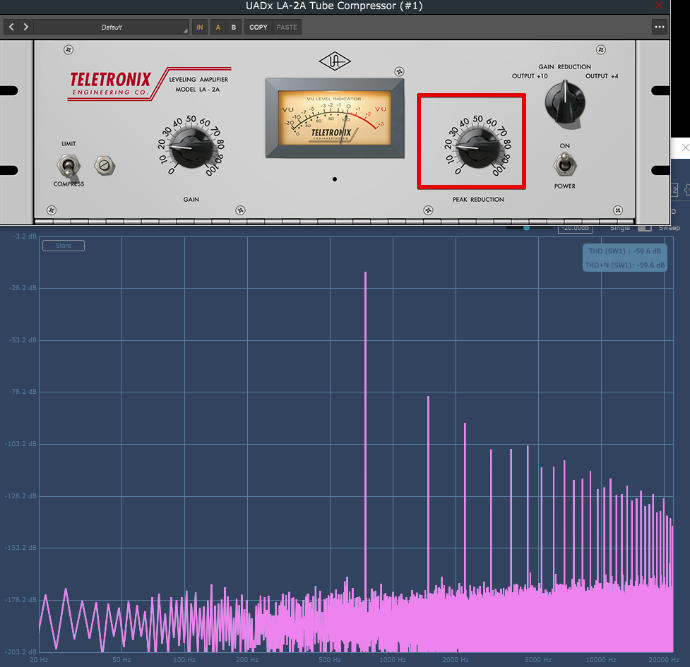The height and width of the screenshot is (667, 690).
Task: Click the Teletronix Engineering Co. logo
Action: point(111,84)
